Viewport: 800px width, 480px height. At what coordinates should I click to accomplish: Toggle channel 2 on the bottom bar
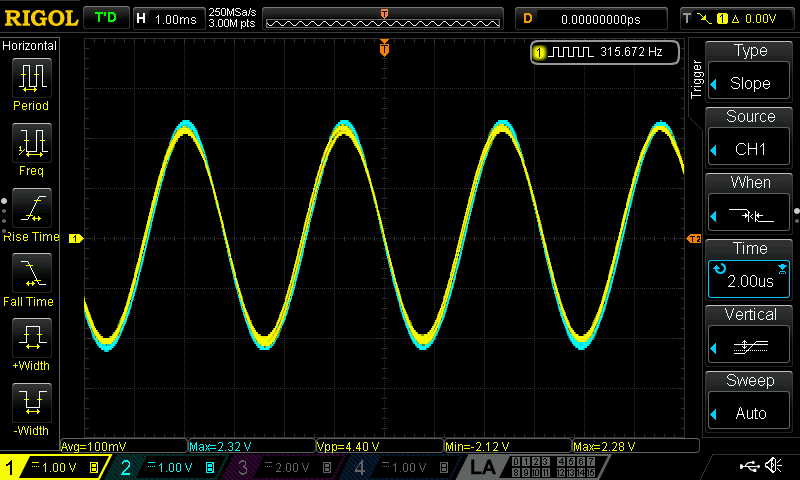(x=166, y=467)
